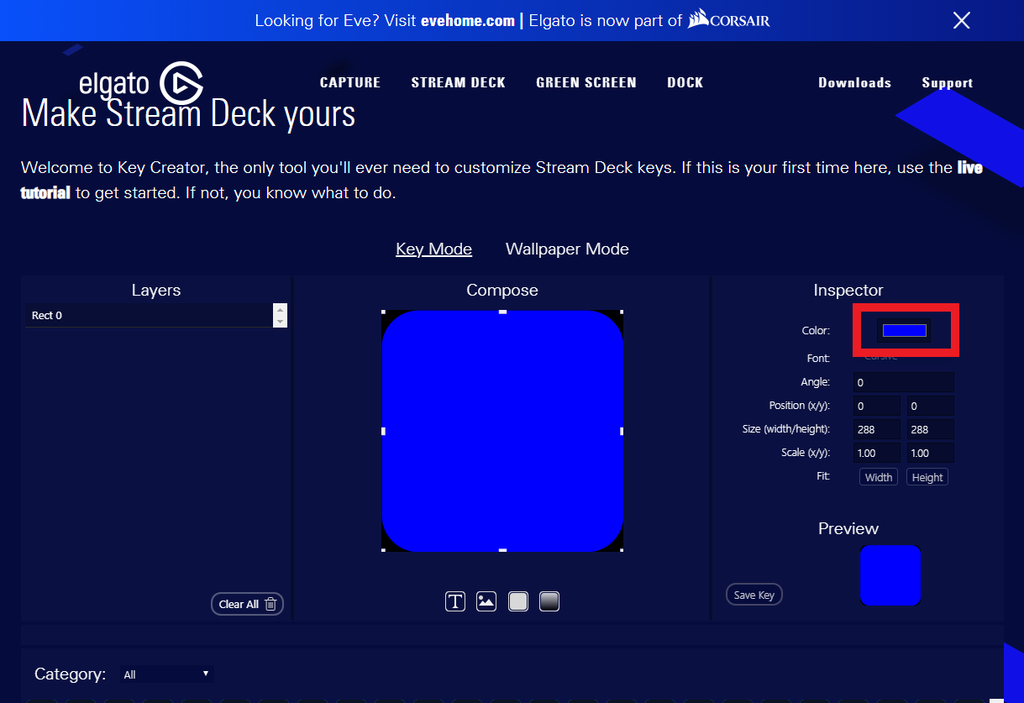The height and width of the screenshot is (703, 1024).
Task: Select the Rect 0 layer
Action: 149,315
